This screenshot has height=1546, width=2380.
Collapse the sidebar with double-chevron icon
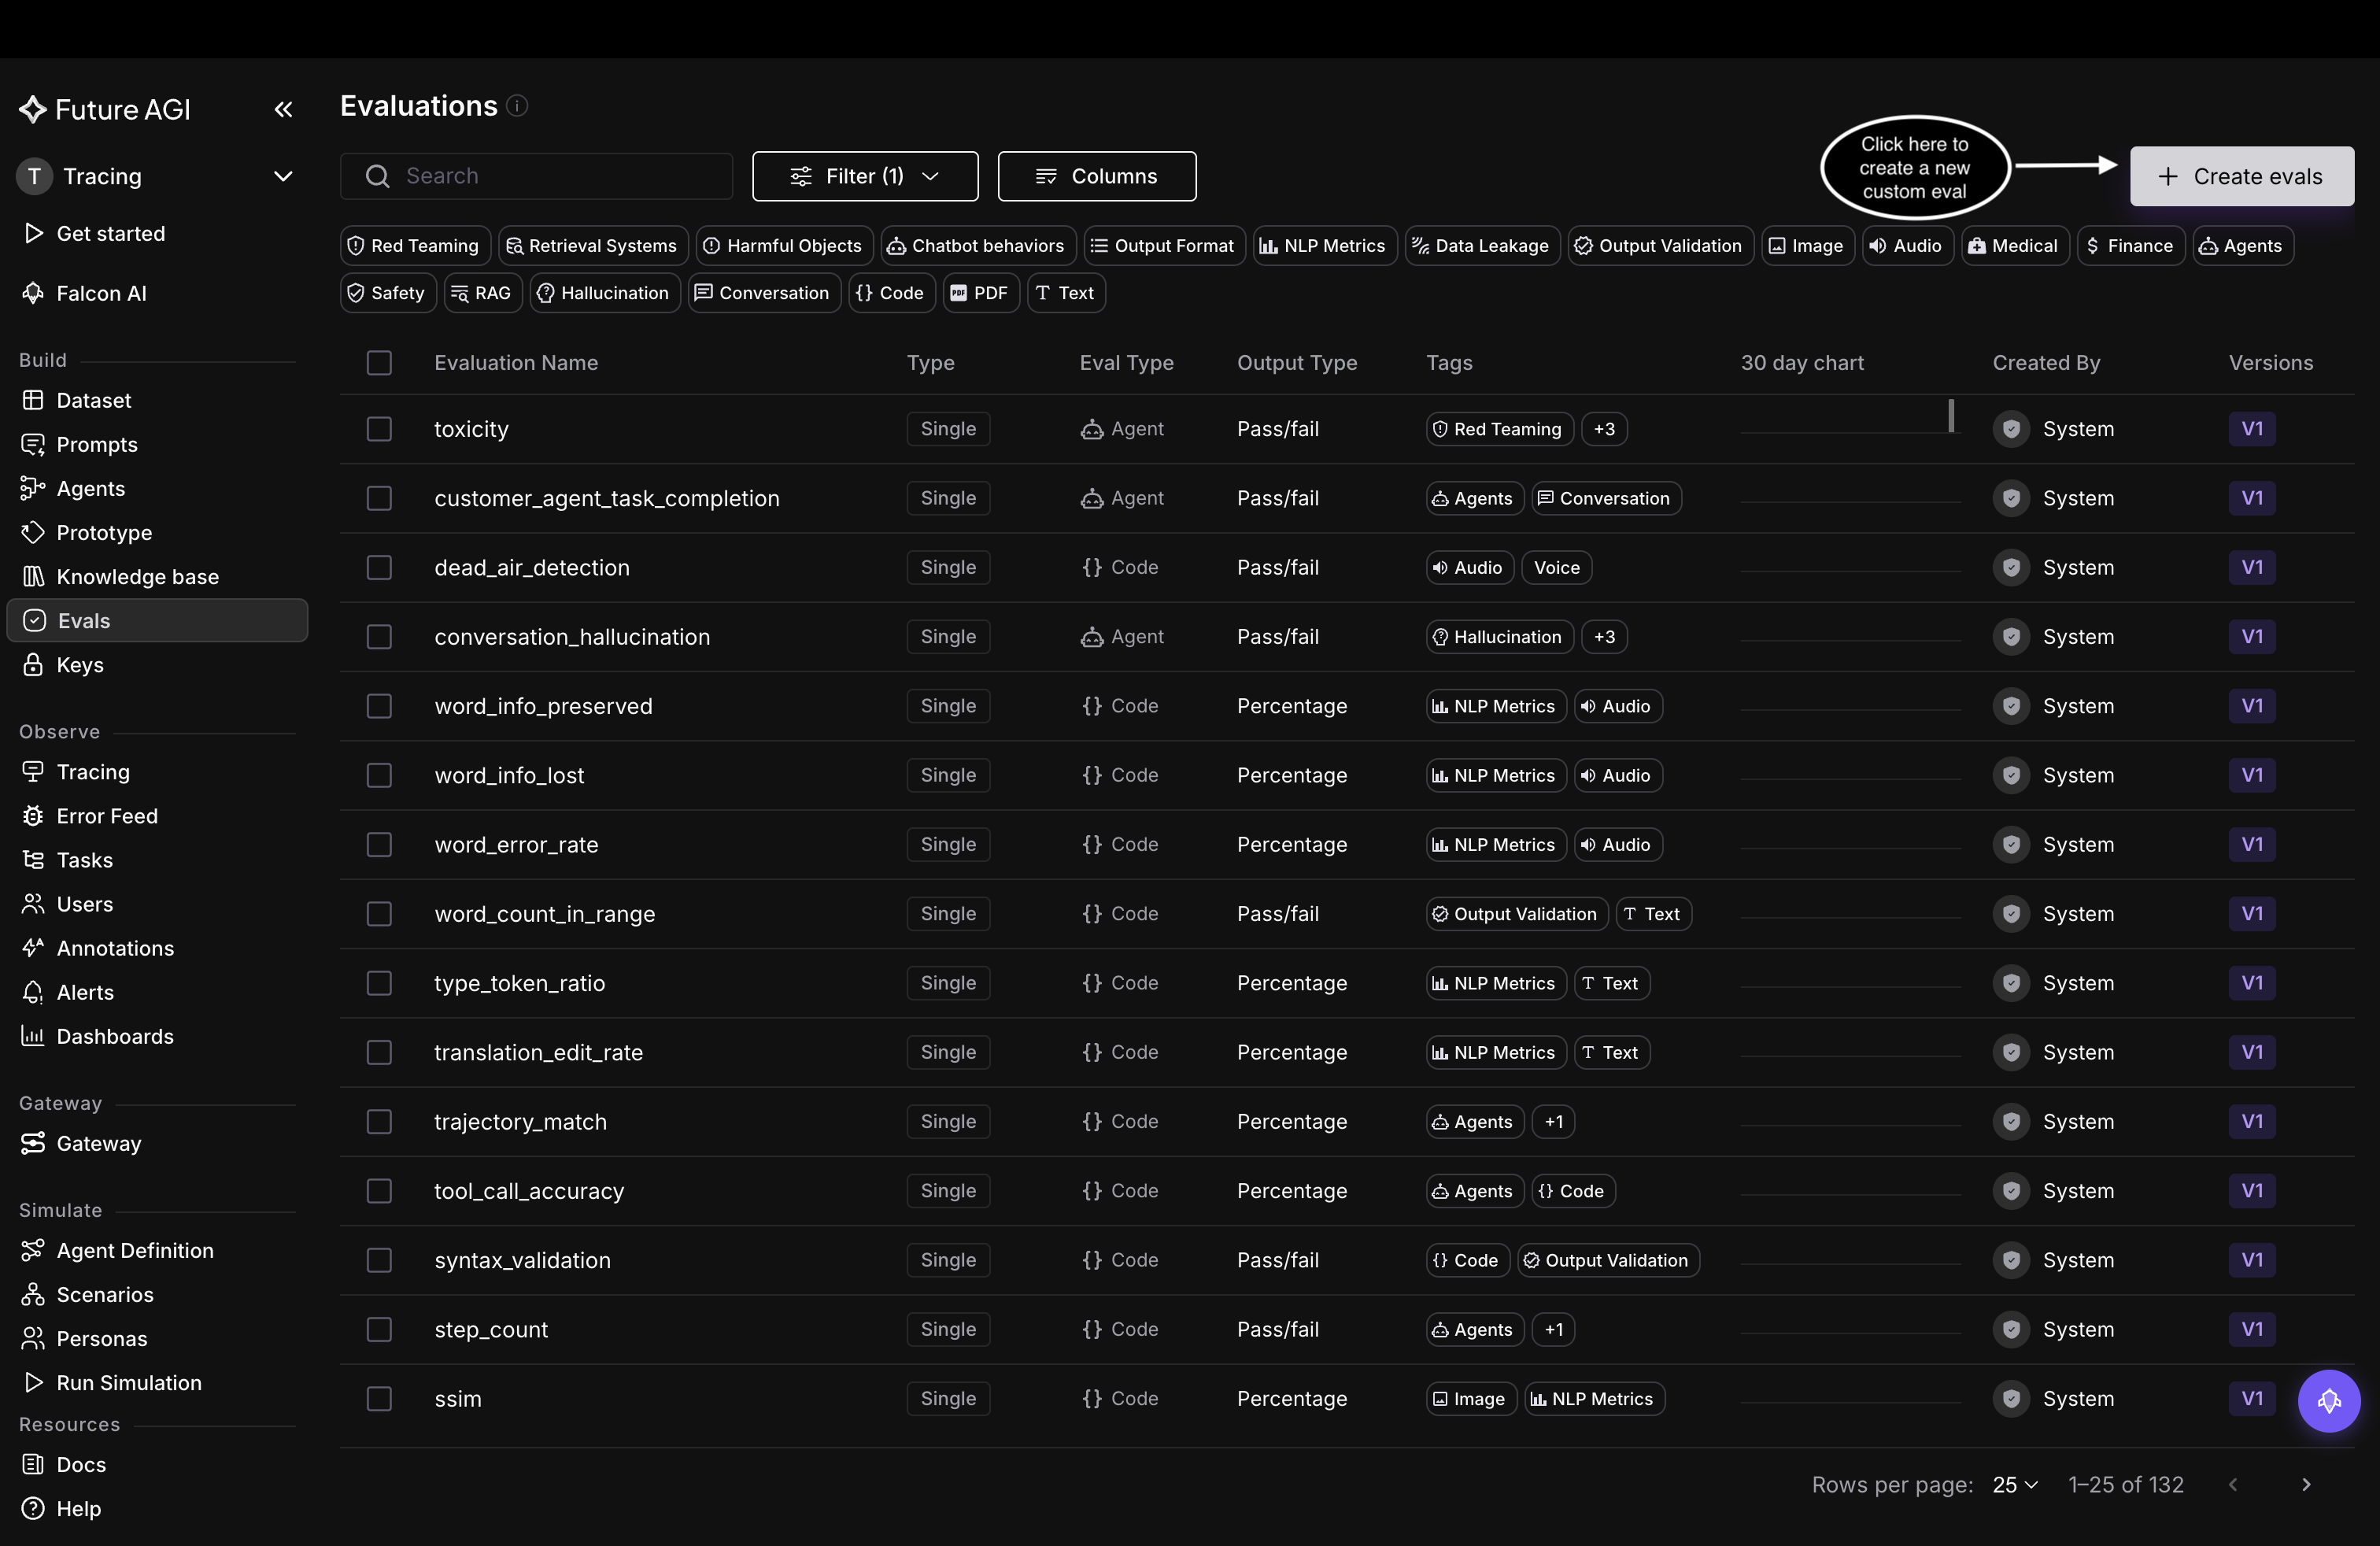[x=283, y=109]
